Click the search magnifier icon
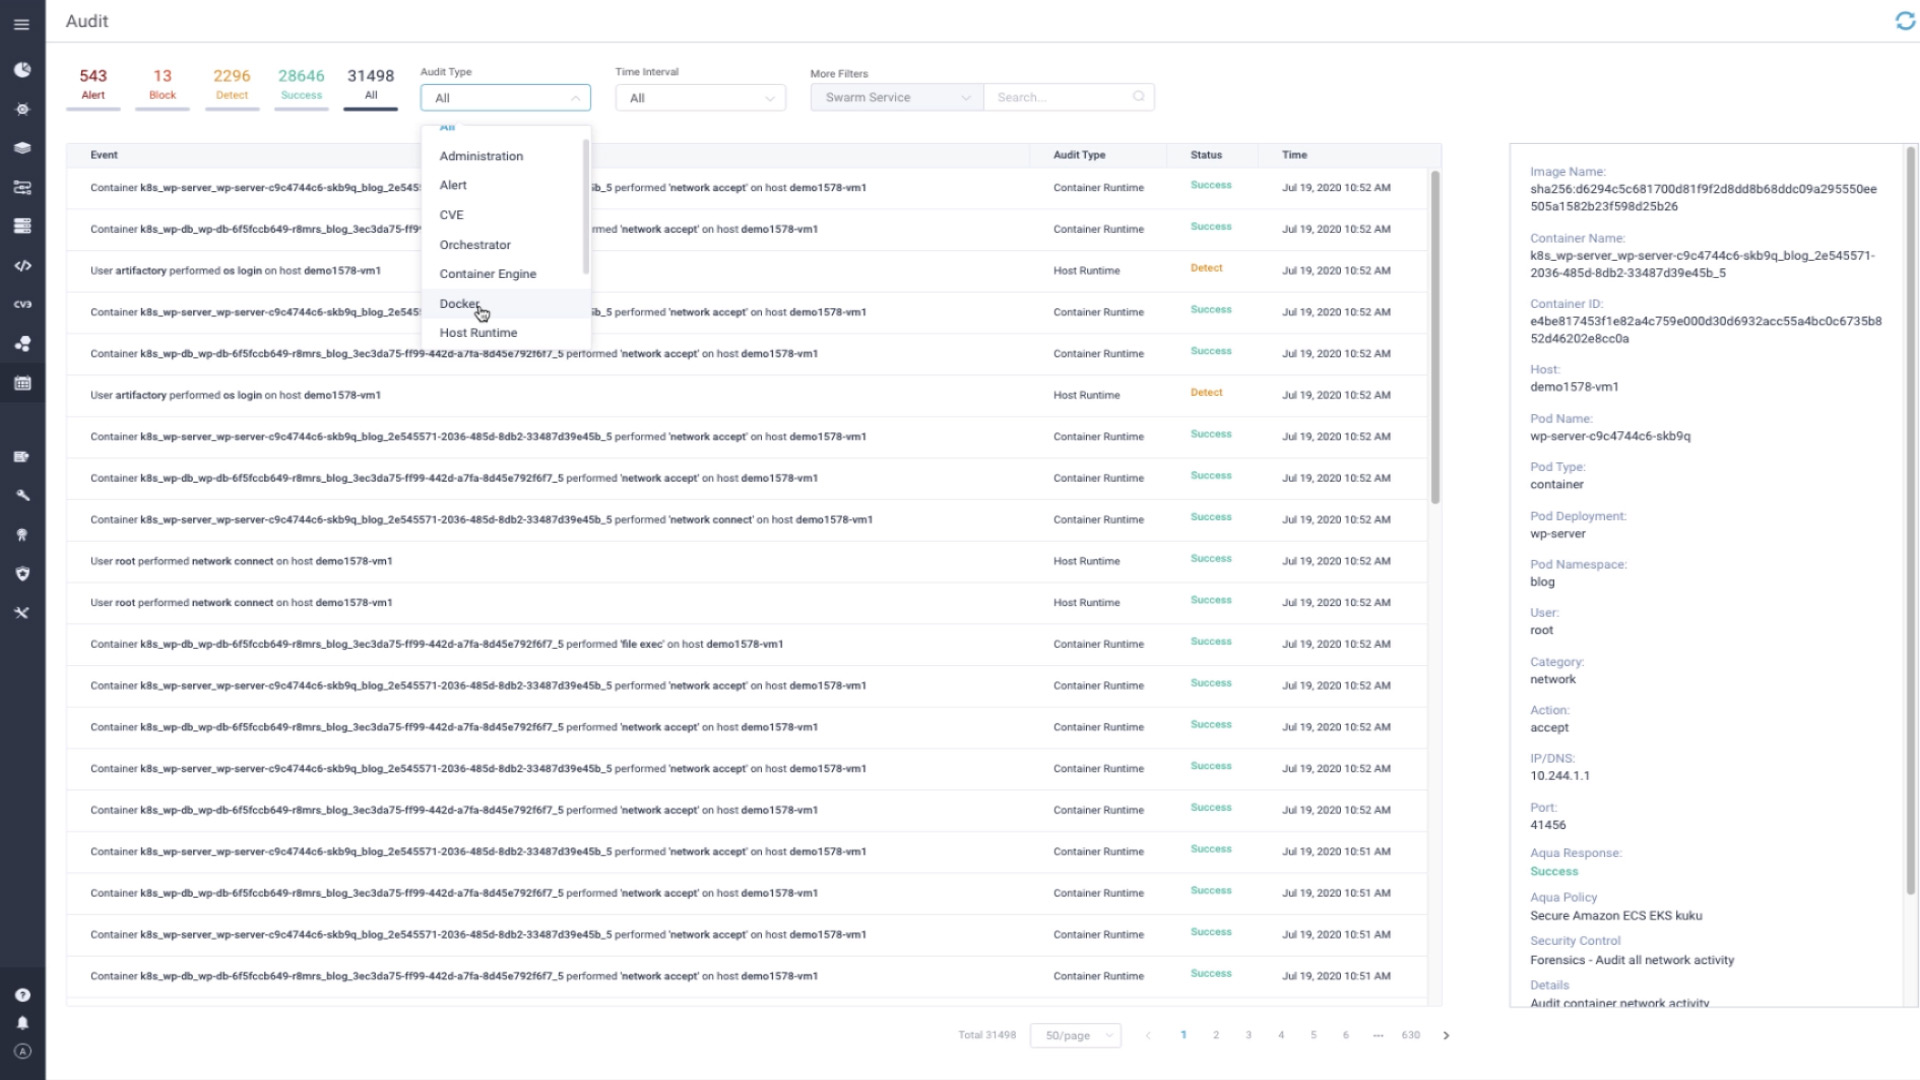Image resolution: width=1920 pixels, height=1080 pixels. tap(1138, 97)
